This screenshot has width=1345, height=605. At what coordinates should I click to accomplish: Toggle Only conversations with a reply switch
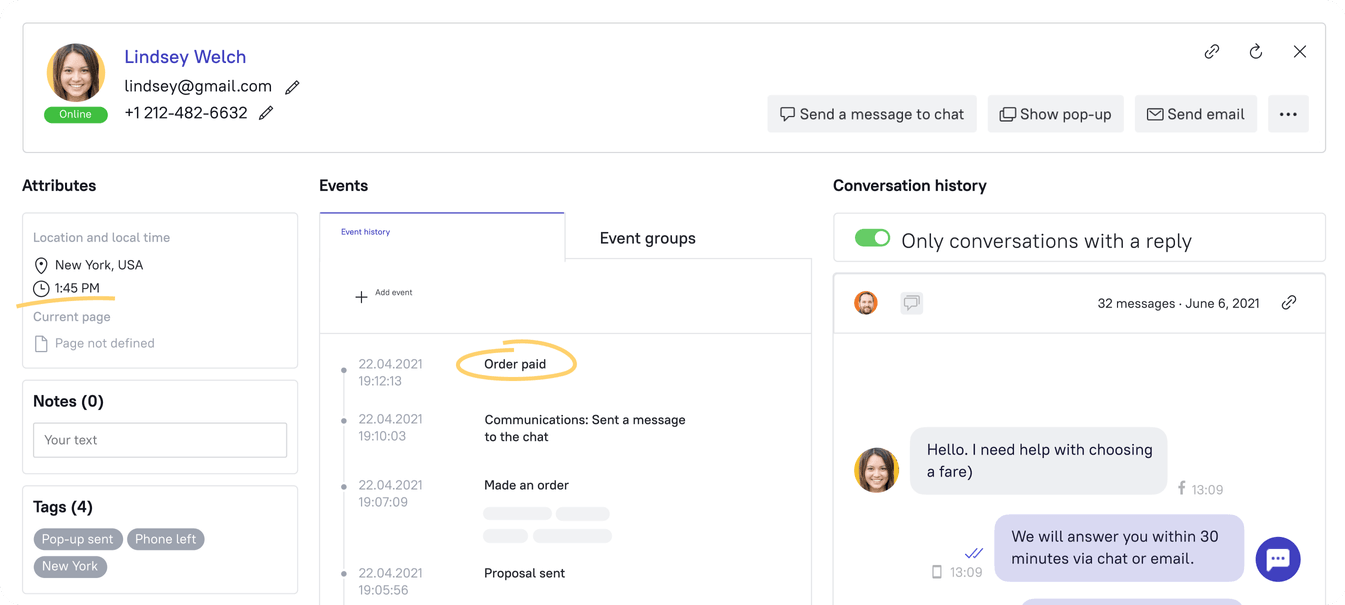coord(872,239)
